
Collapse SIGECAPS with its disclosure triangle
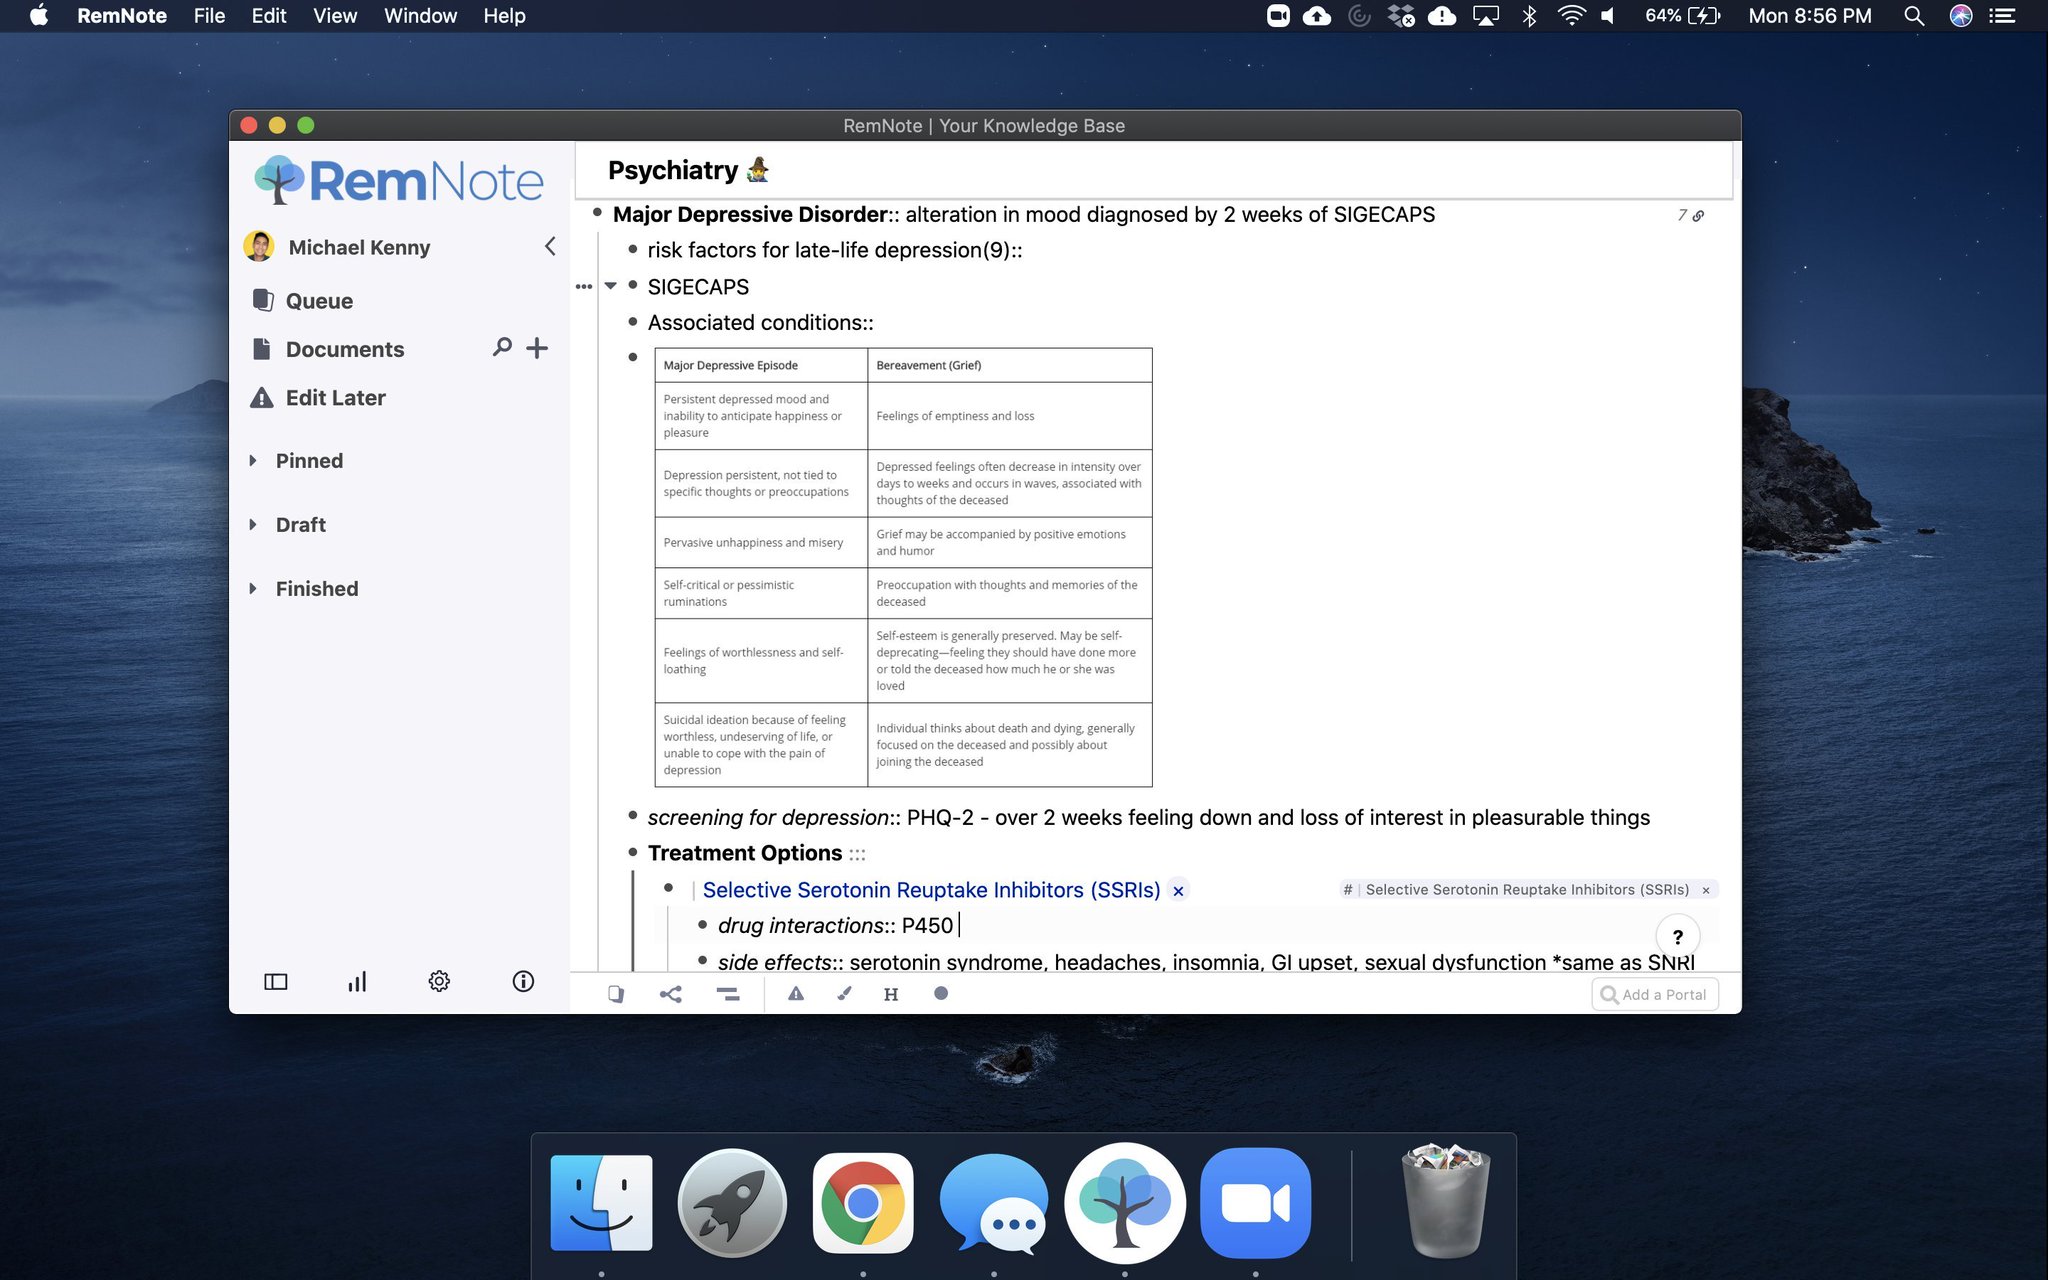click(x=611, y=286)
